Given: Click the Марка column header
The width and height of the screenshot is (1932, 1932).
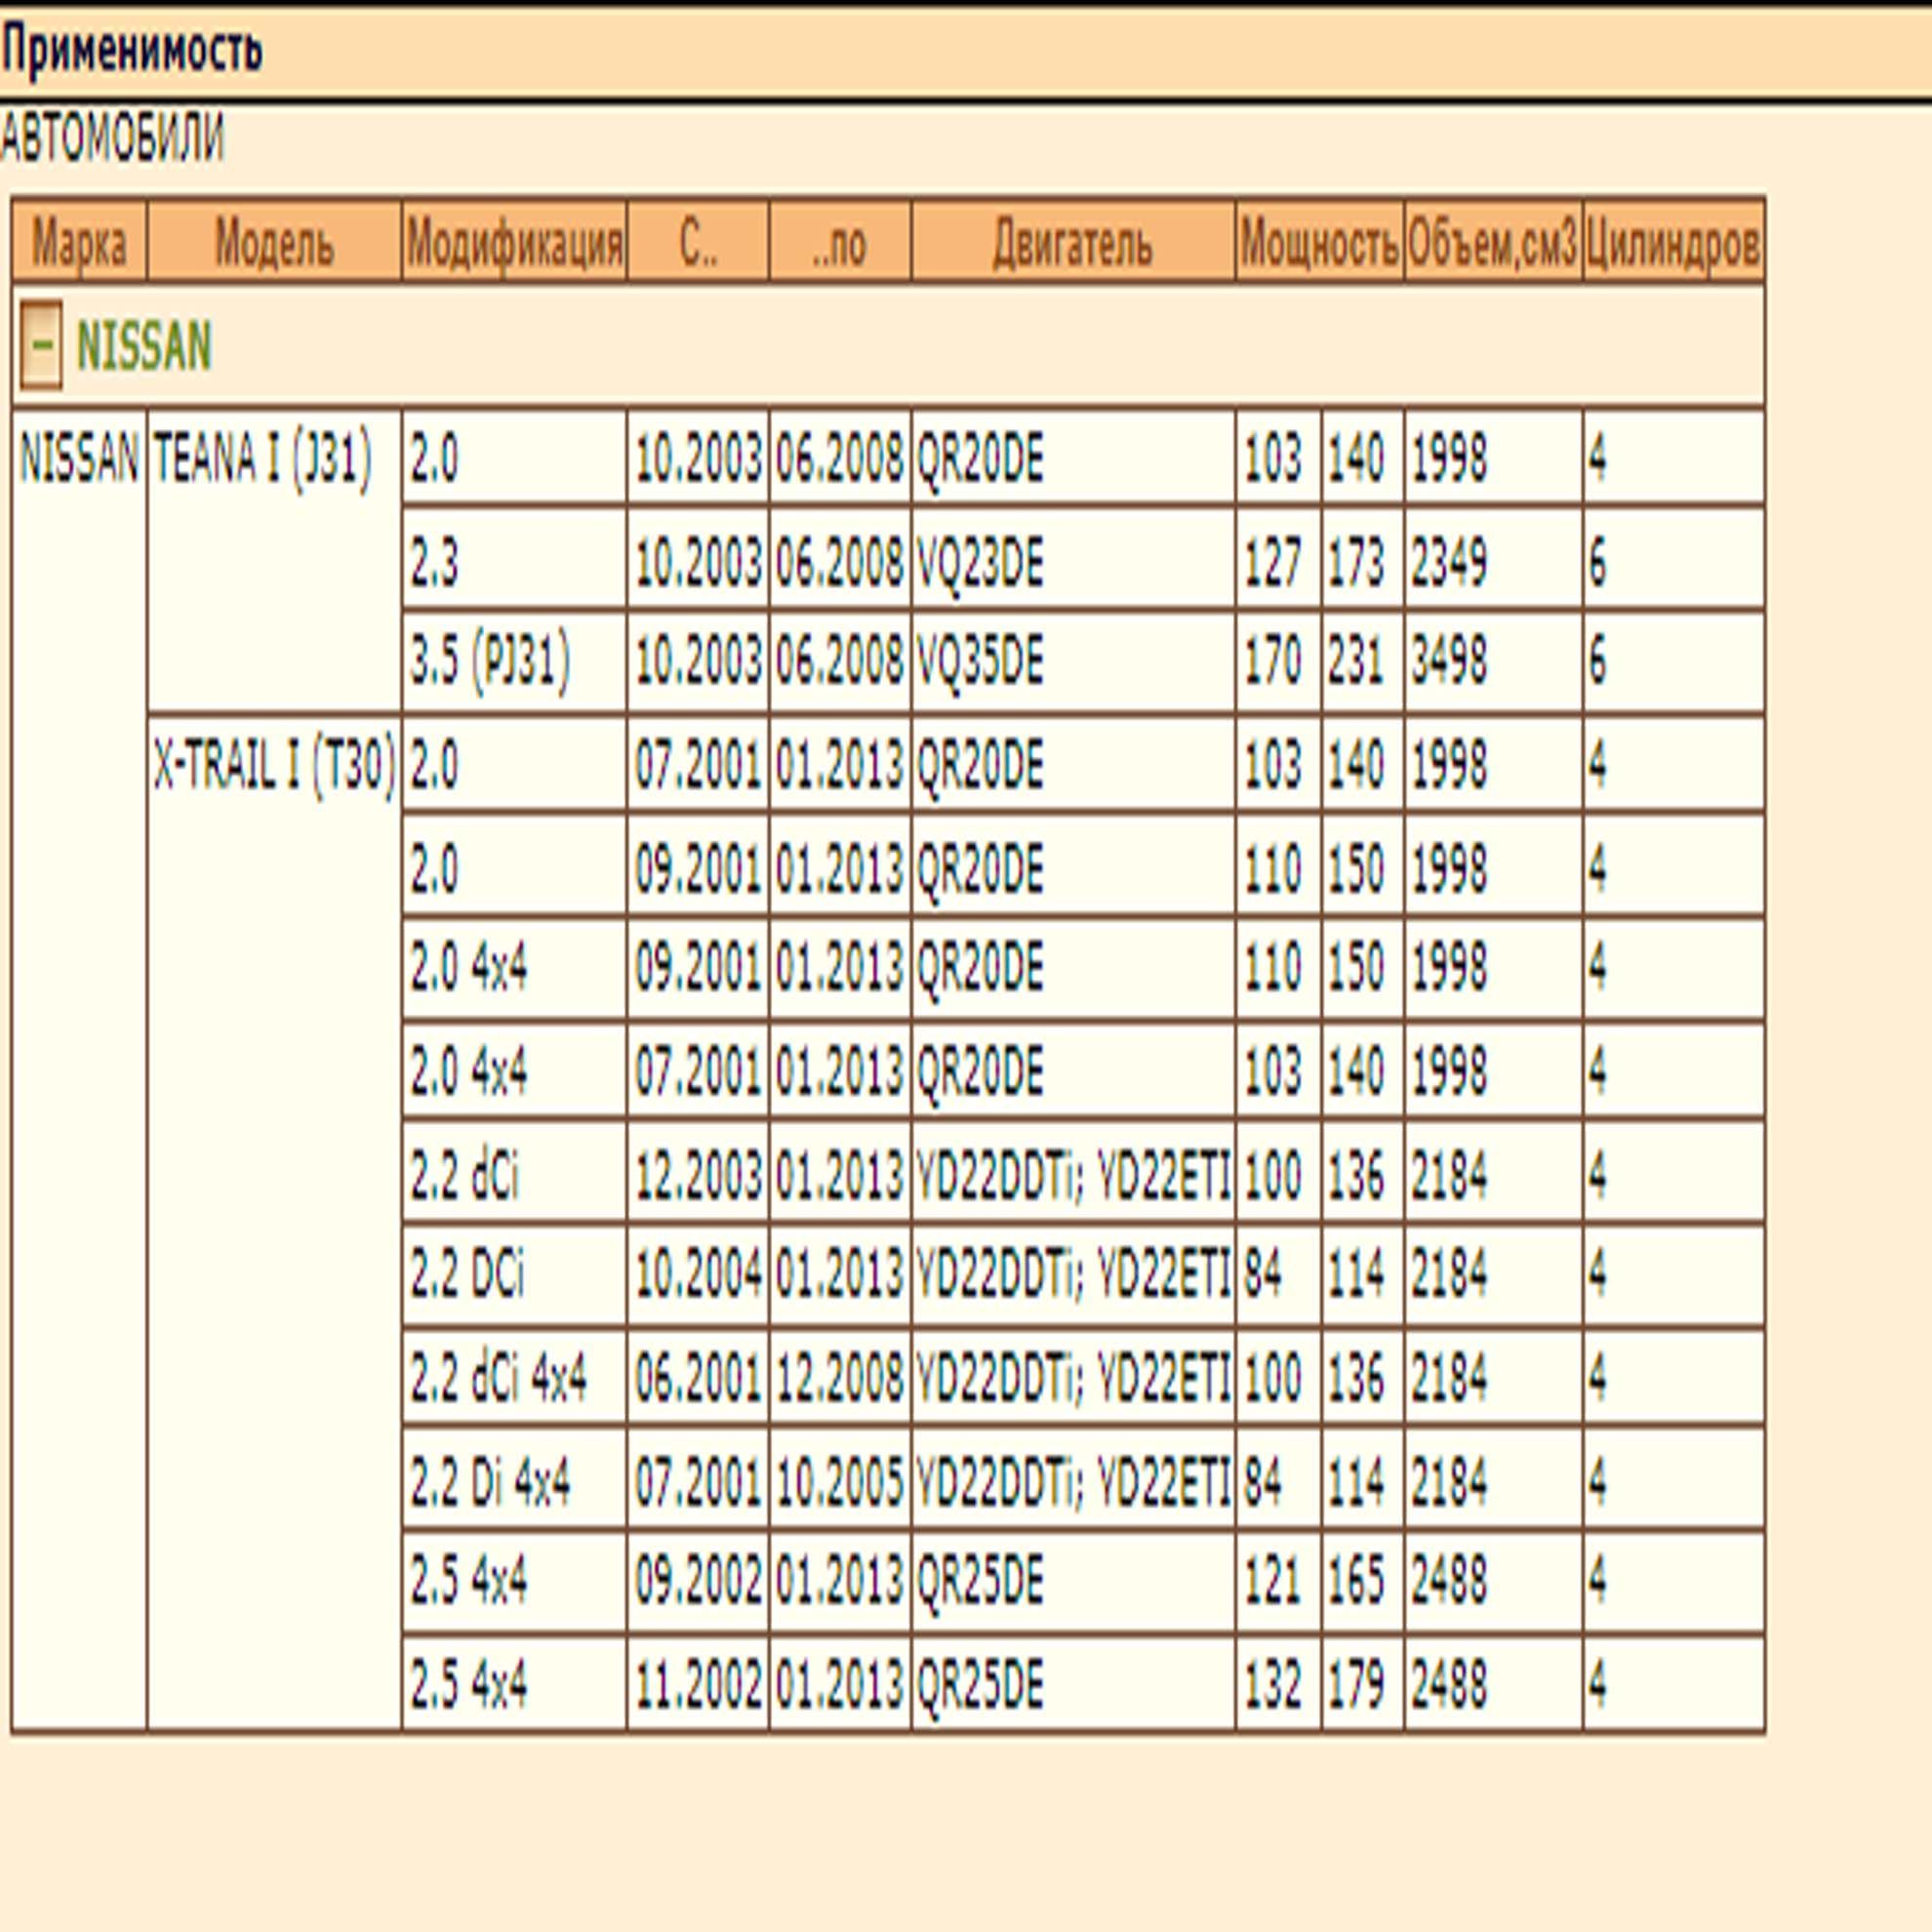Looking at the screenshot, I should tap(79, 243).
